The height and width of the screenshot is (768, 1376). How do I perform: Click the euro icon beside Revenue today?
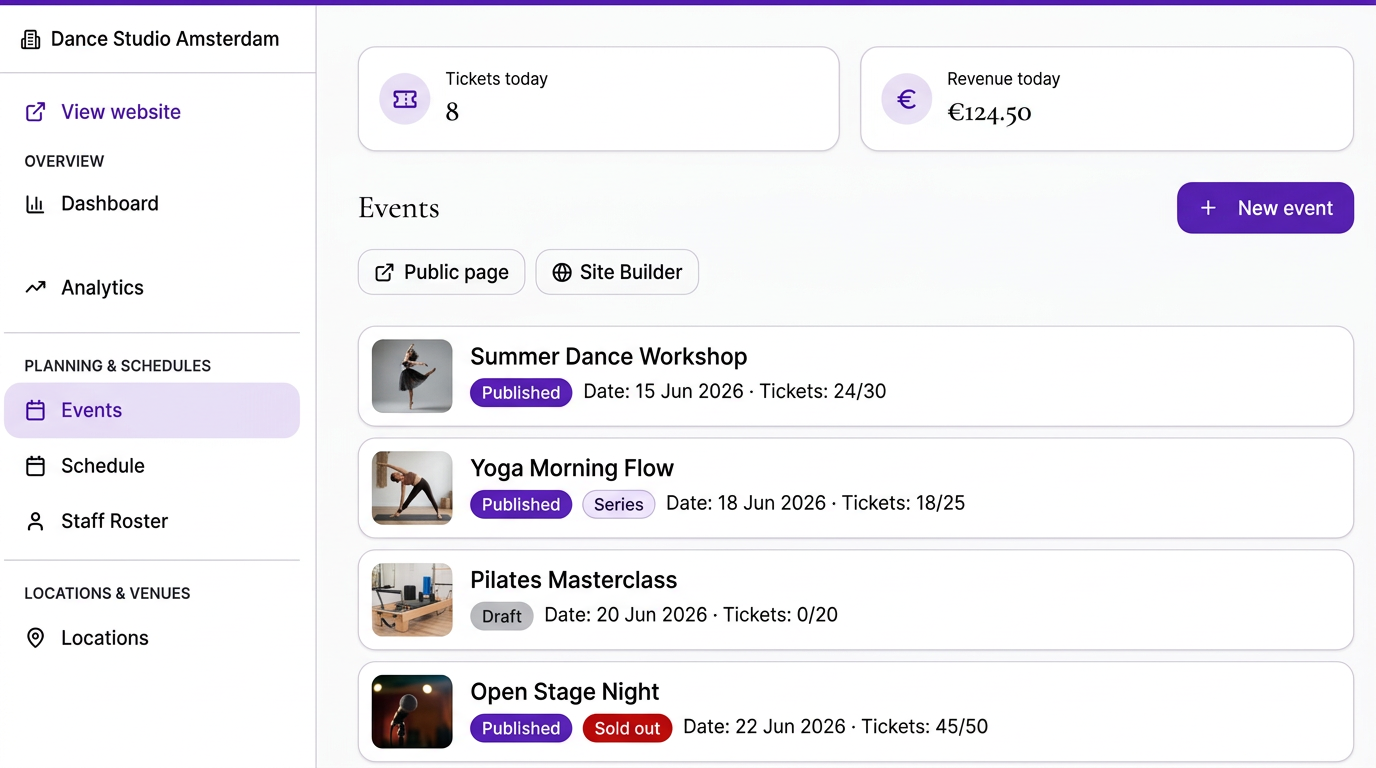tap(906, 99)
